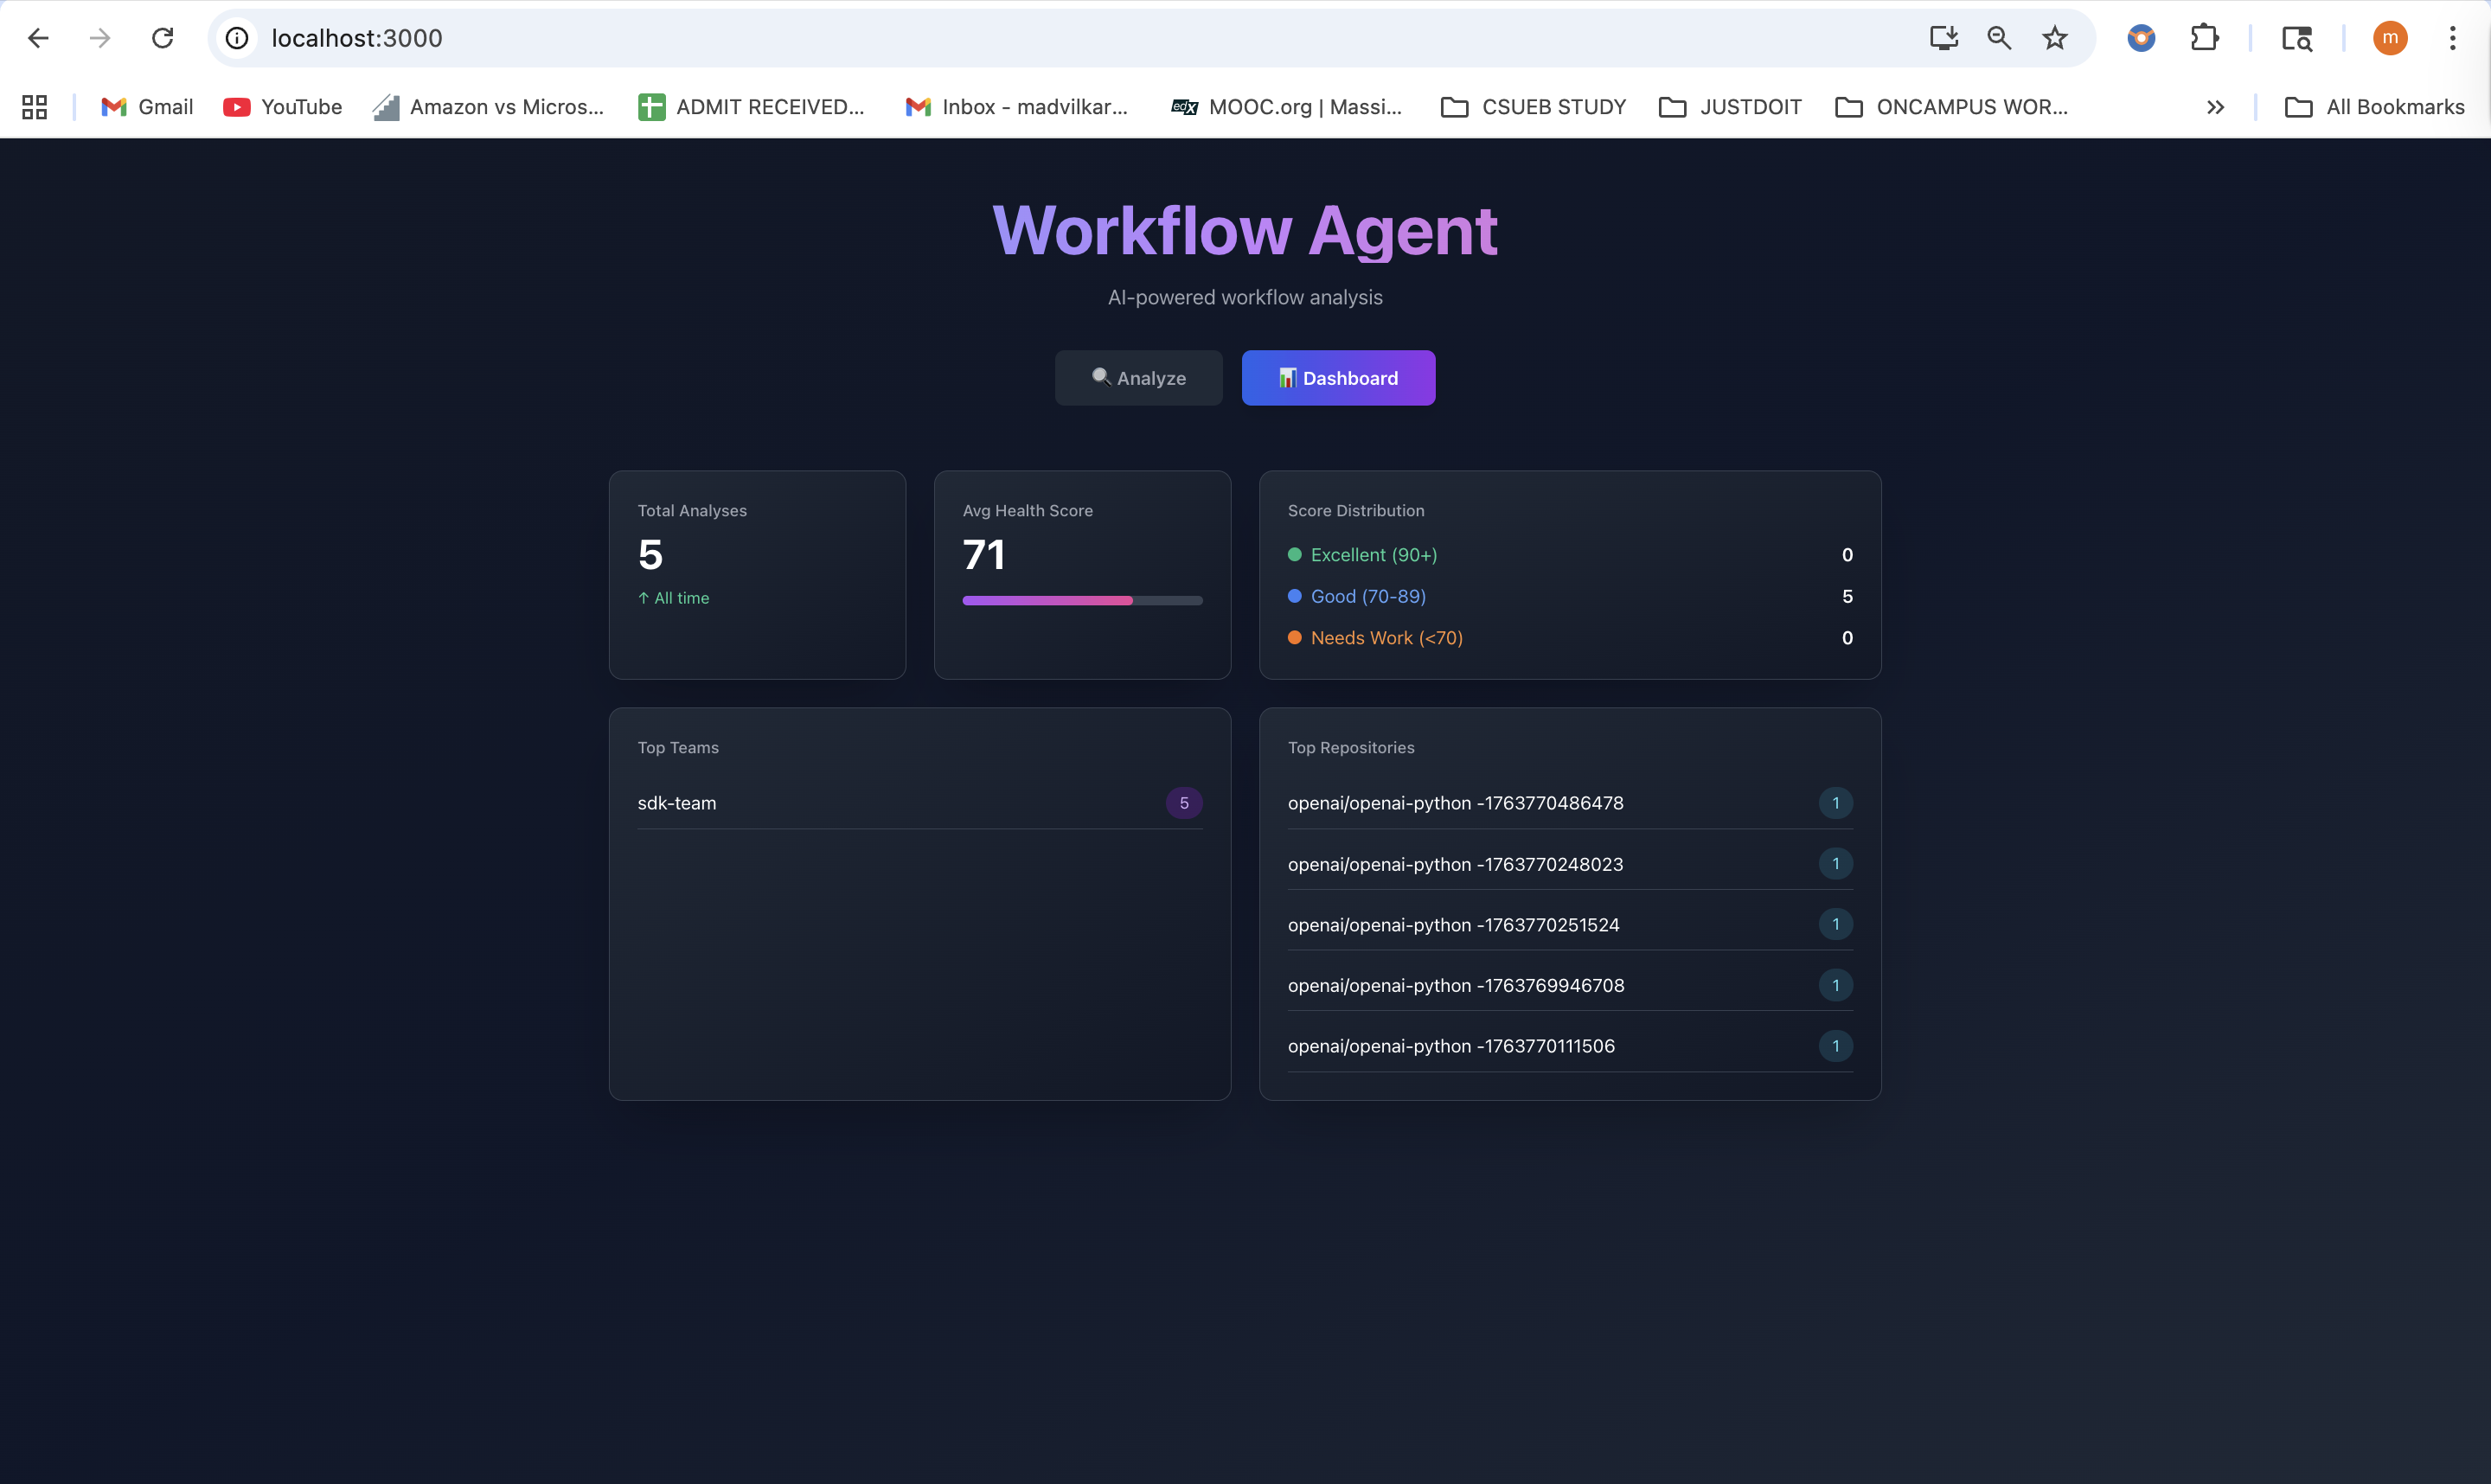Open the browser extensions puzzle icon
This screenshot has height=1484, width=2491.
click(2204, 38)
